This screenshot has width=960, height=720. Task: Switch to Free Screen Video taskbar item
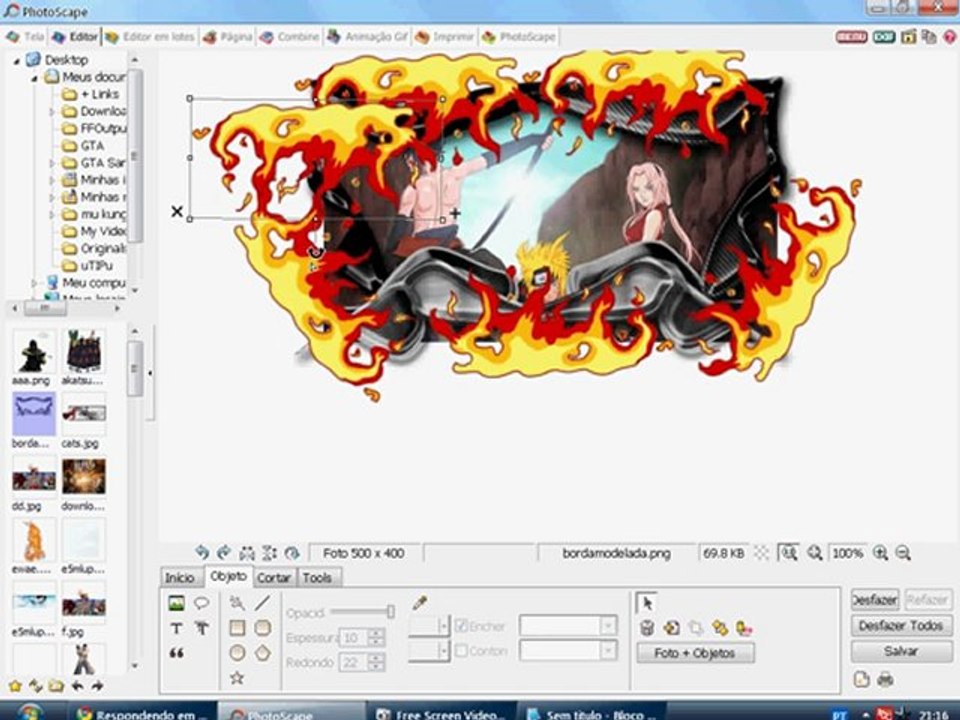point(441,713)
